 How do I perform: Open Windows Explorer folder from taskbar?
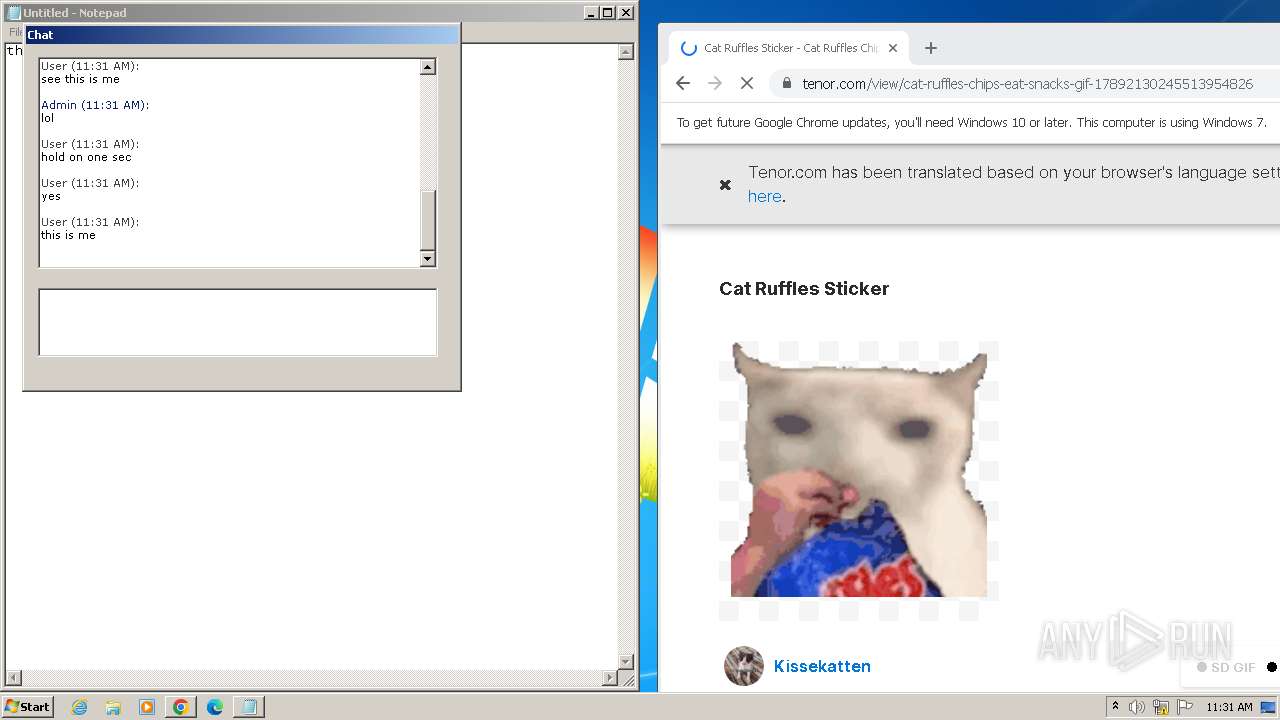click(113, 707)
